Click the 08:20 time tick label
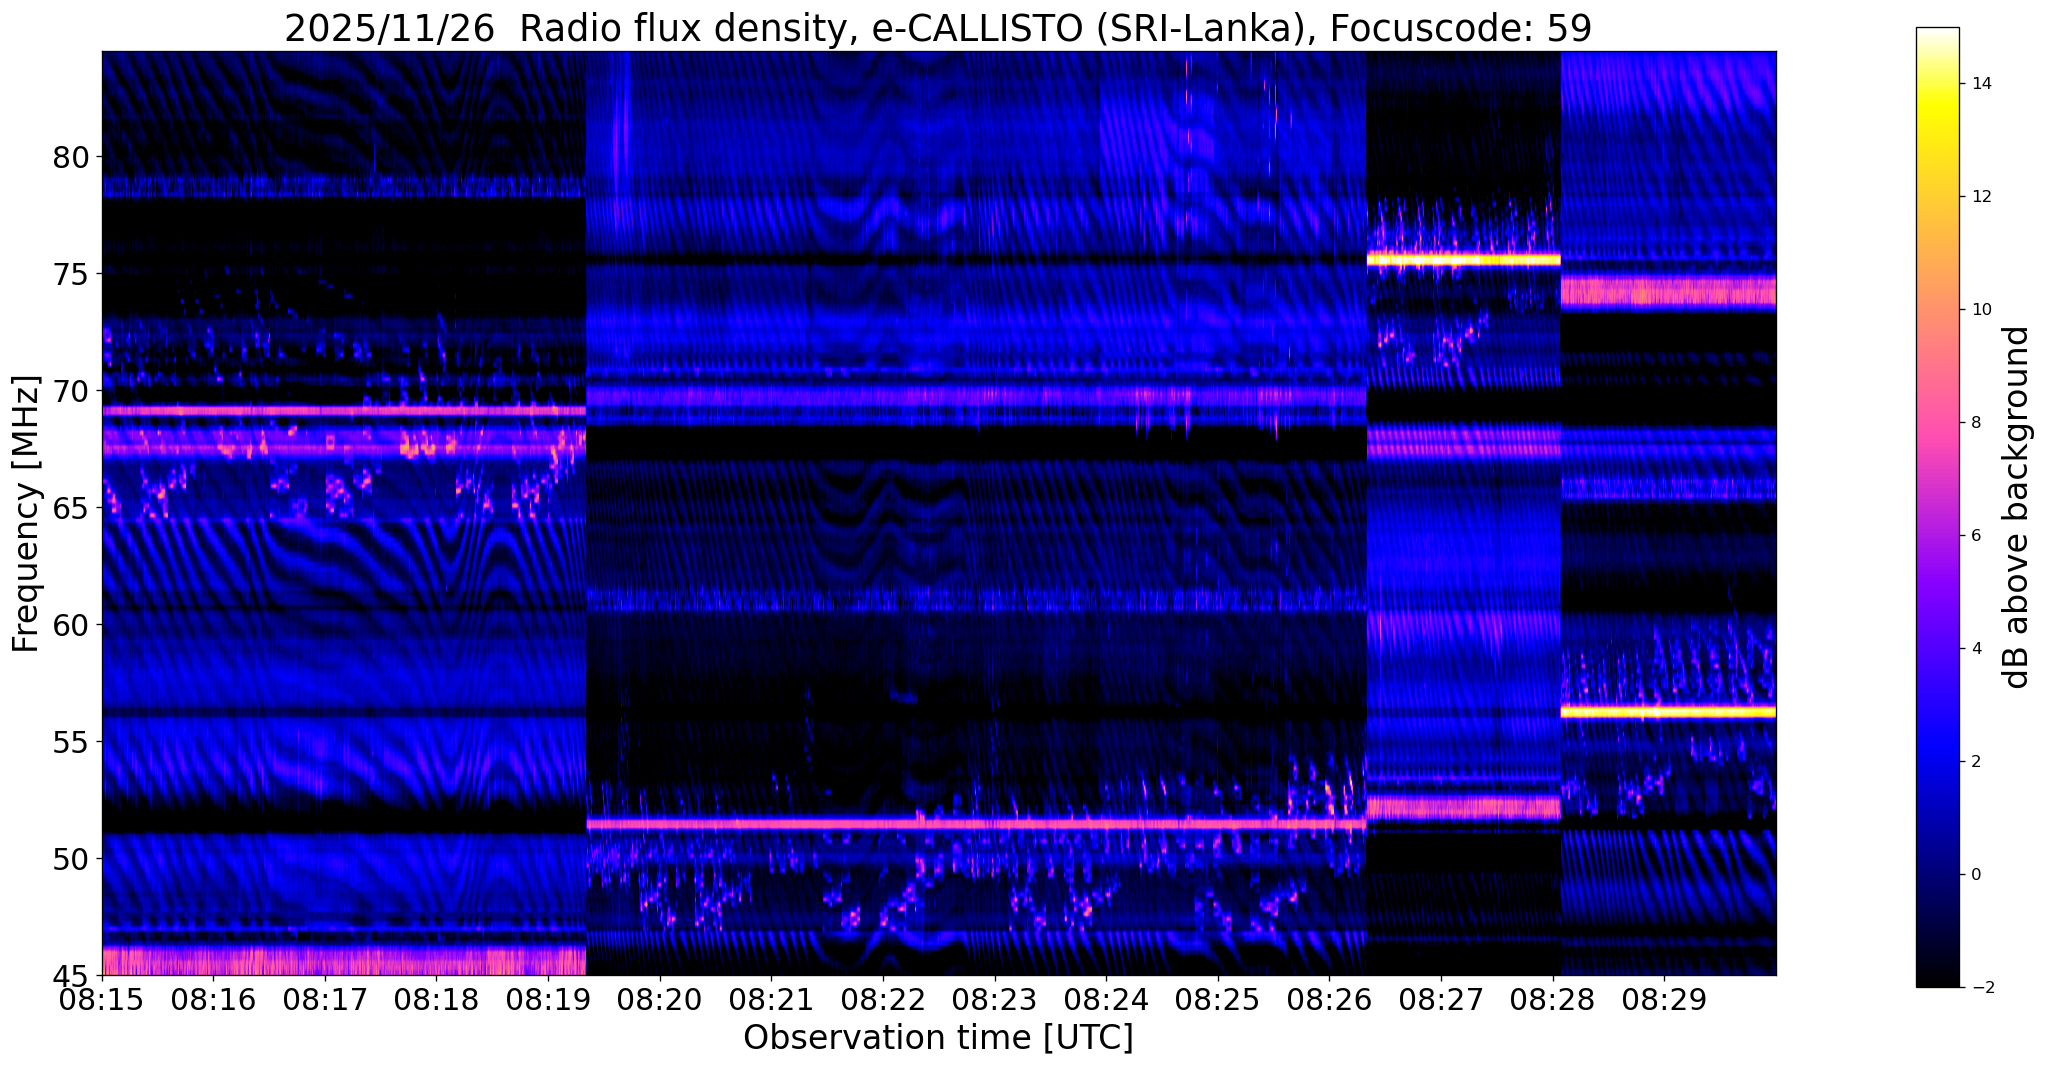This screenshot has width=2047, height=1067. click(660, 999)
